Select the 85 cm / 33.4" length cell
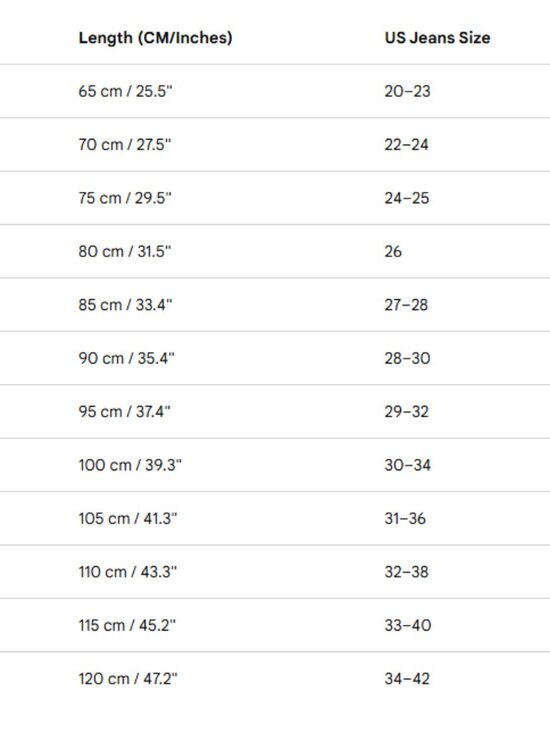The image size is (550, 733). pos(125,305)
